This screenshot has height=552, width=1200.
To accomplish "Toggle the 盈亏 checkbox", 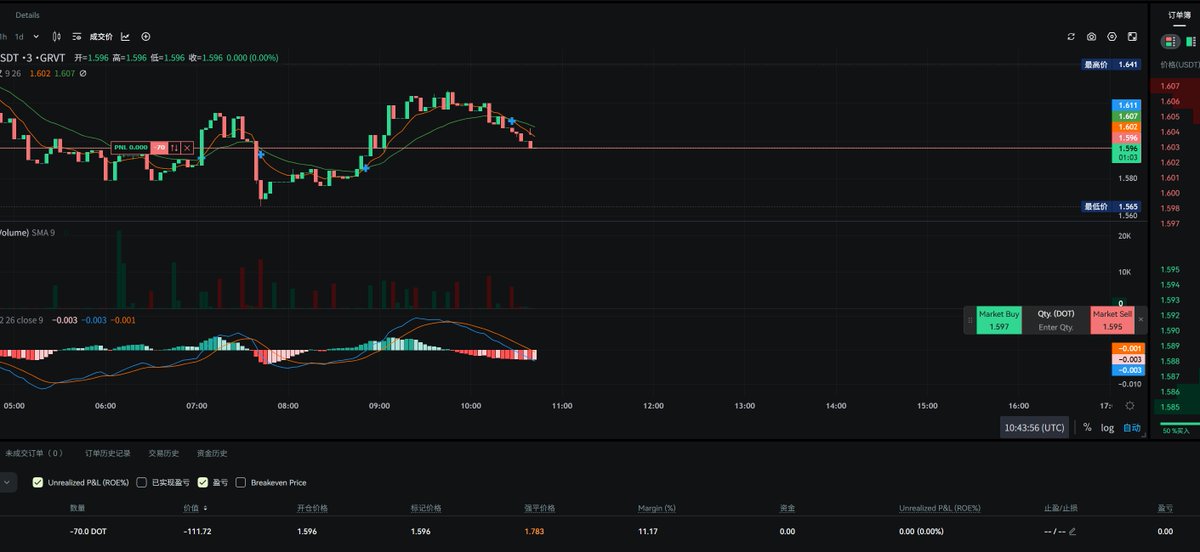I will point(203,482).
